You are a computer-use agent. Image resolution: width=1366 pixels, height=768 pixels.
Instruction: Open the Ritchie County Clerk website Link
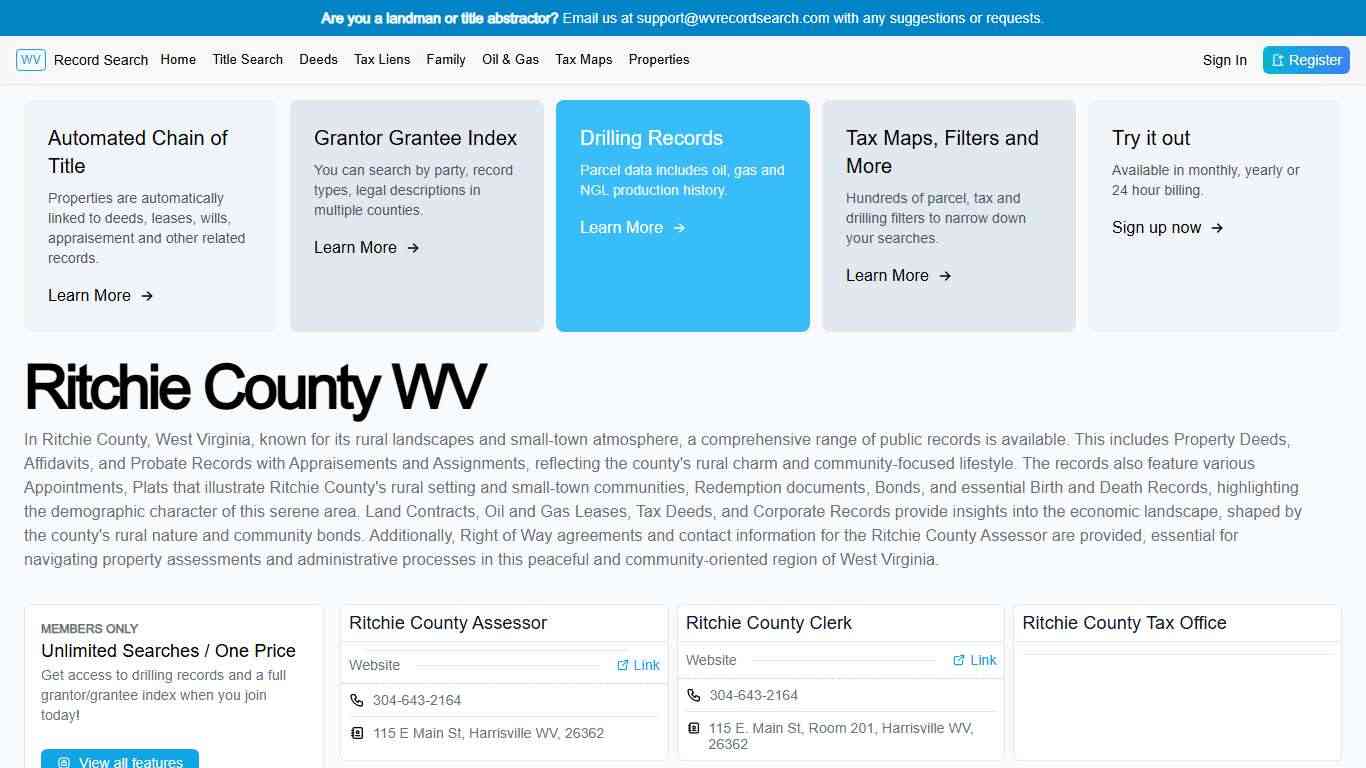[x=983, y=660]
